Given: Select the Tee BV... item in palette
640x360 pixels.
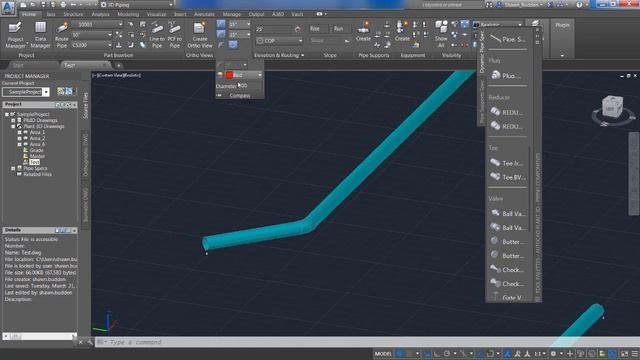Looking at the screenshot, I should pos(507,177).
